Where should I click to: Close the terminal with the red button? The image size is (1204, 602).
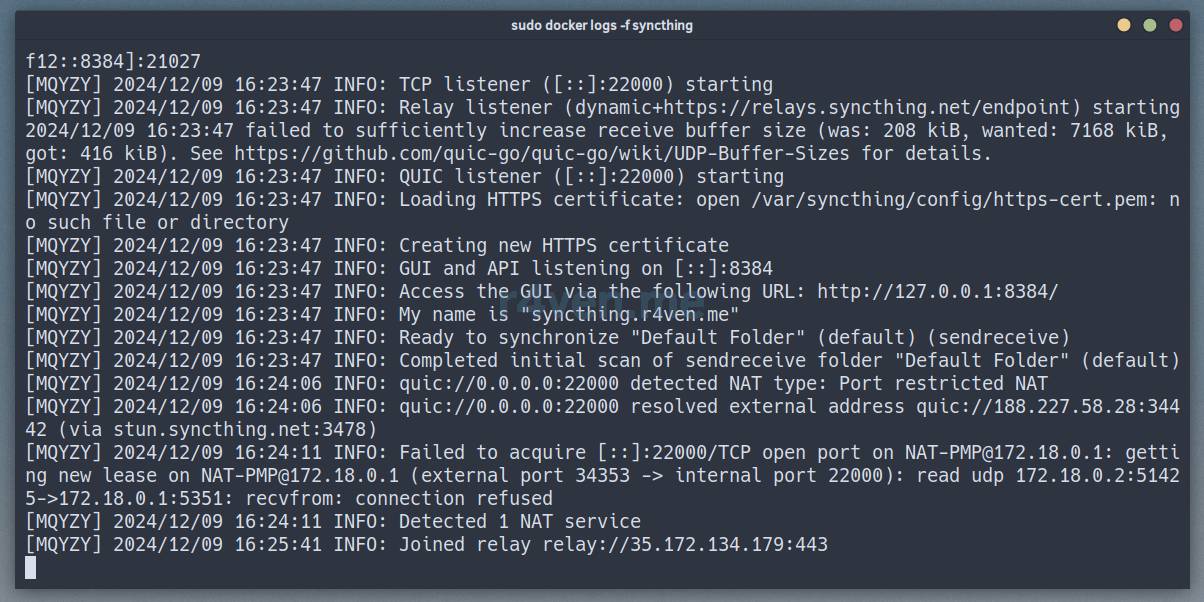click(x=1176, y=25)
